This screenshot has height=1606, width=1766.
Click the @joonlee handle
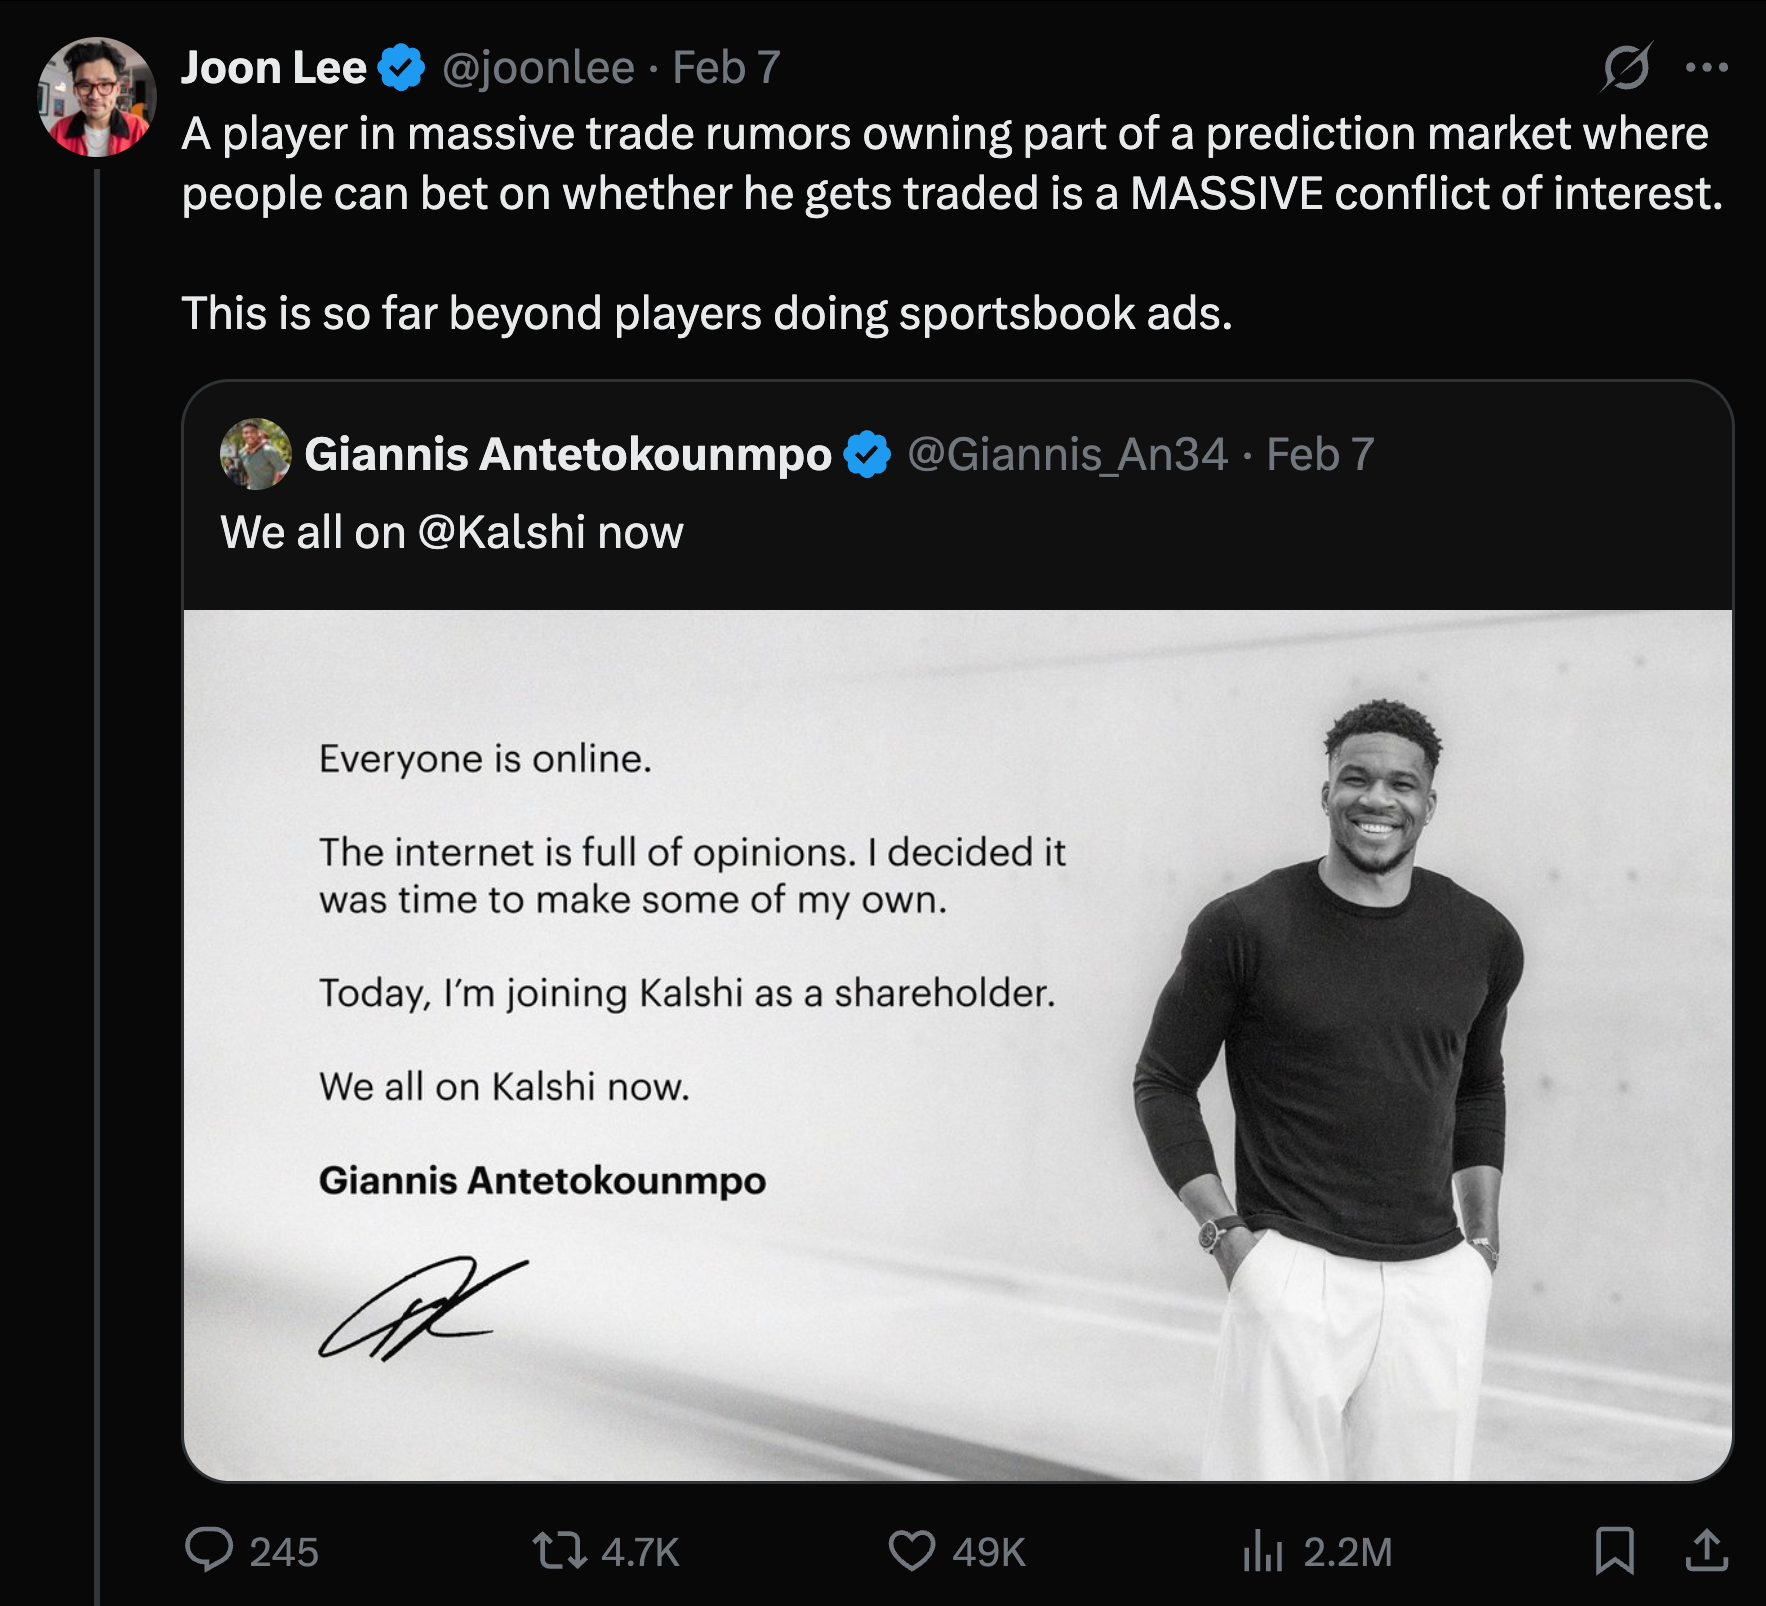click(x=538, y=68)
